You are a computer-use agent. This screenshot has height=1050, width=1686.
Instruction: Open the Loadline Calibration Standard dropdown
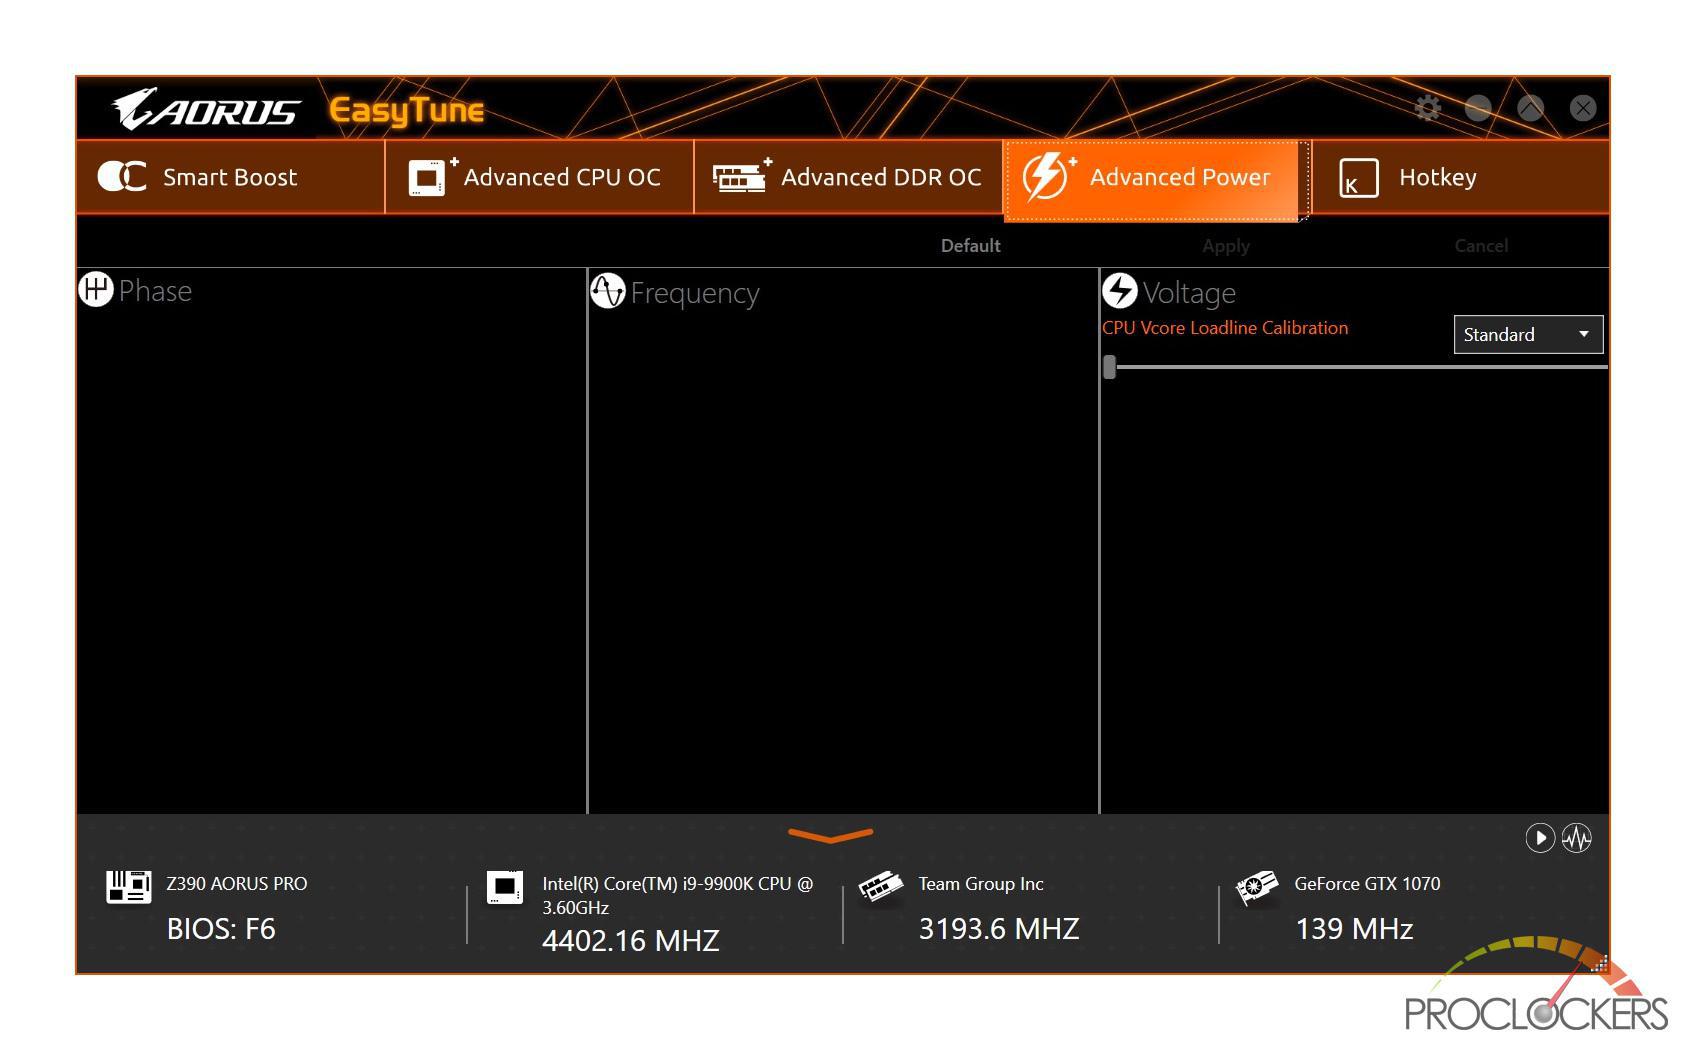(1528, 334)
